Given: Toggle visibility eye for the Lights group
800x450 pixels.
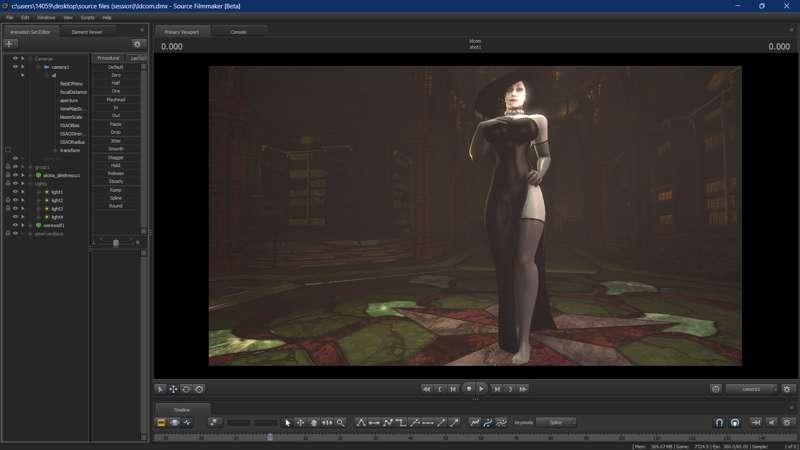Looking at the screenshot, I should (15, 183).
